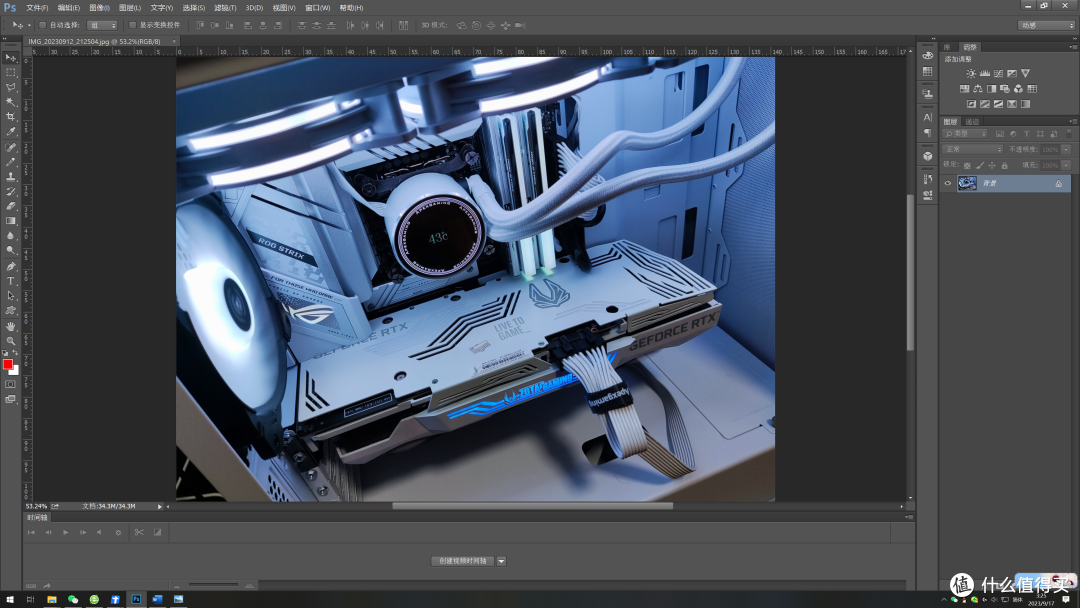Click the 创建视频时间轴 button

point(463,561)
